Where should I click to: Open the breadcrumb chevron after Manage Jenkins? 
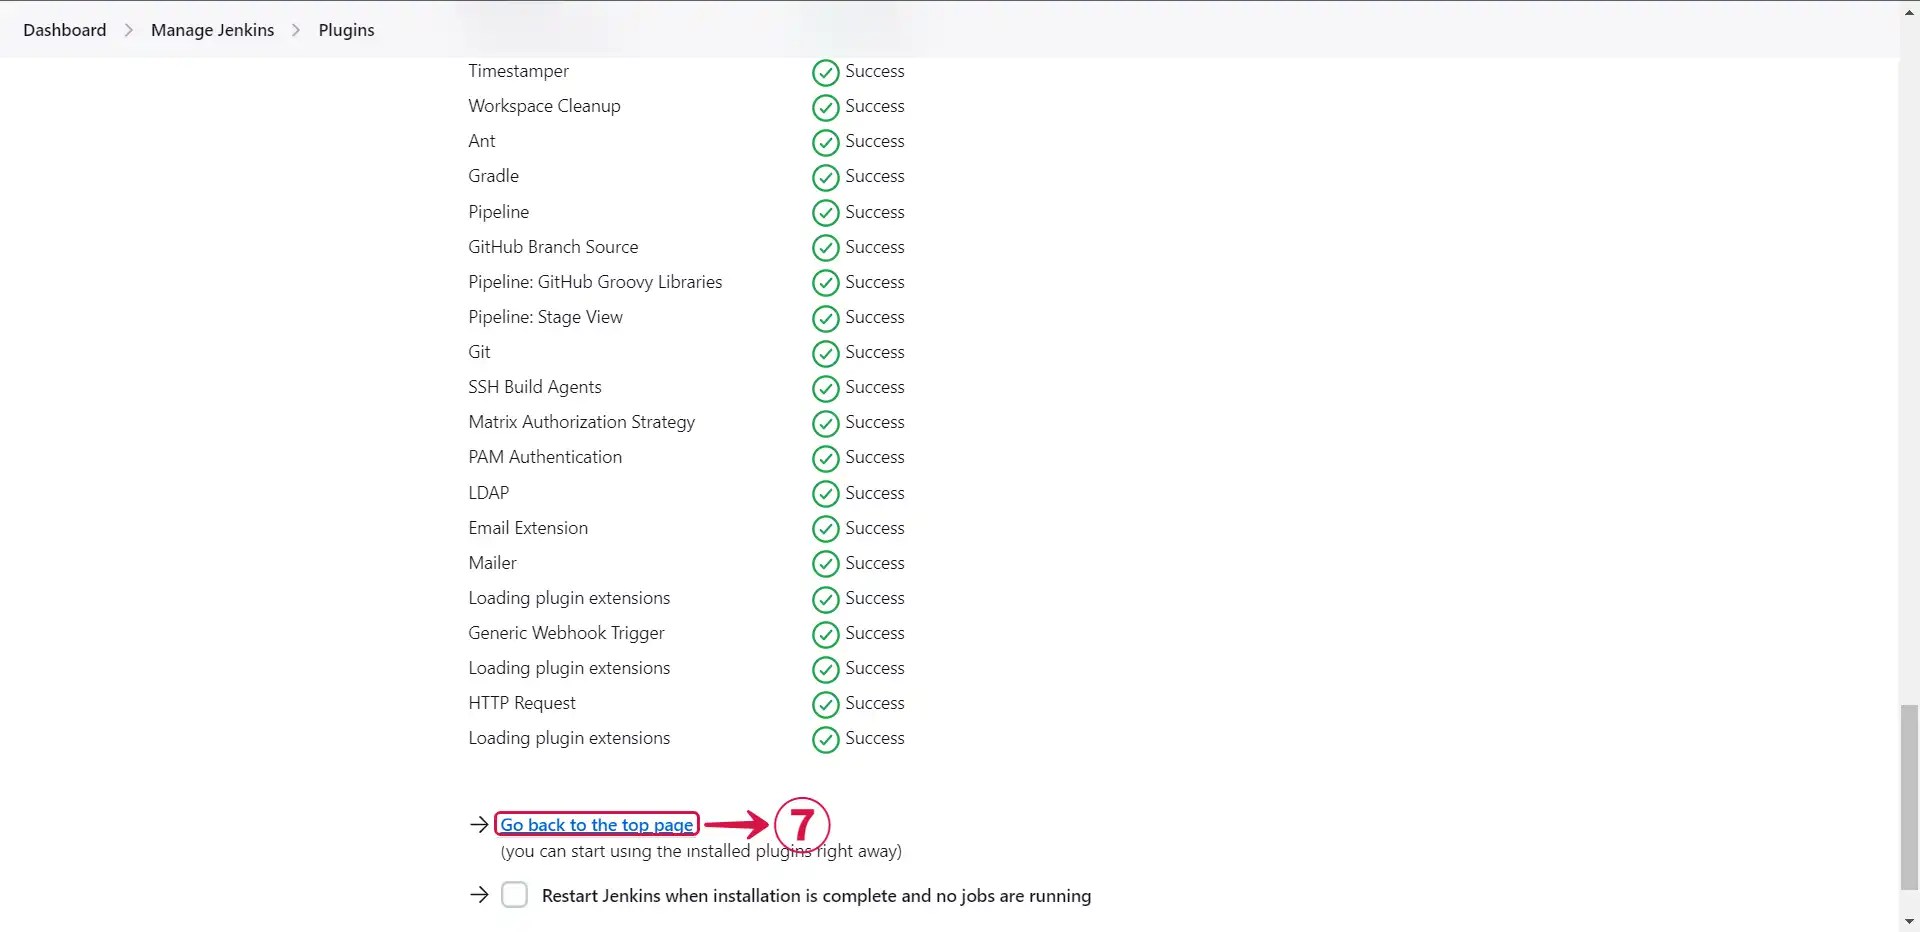(x=296, y=30)
